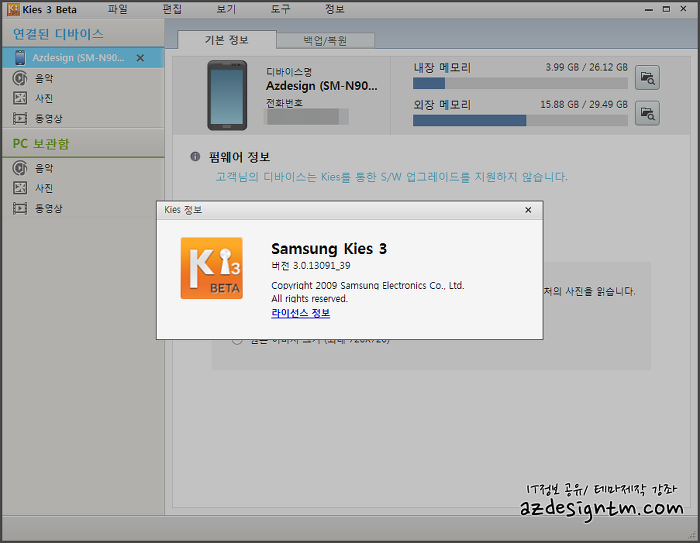
Task: Click the firmware upgrade unsupported notice text
Action: click(x=392, y=177)
